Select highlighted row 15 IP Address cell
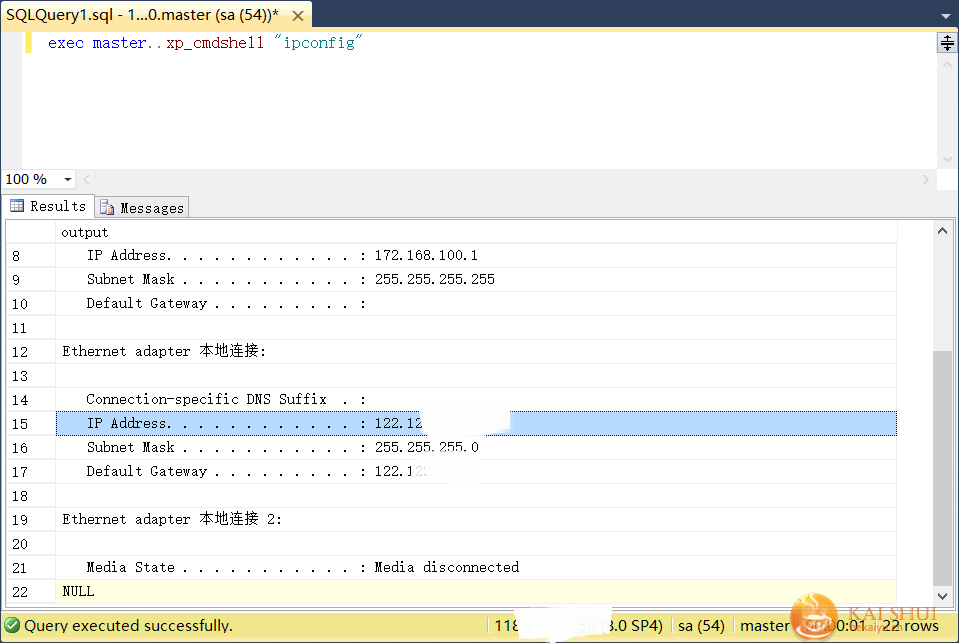This screenshot has width=959, height=643. tap(476, 423)
